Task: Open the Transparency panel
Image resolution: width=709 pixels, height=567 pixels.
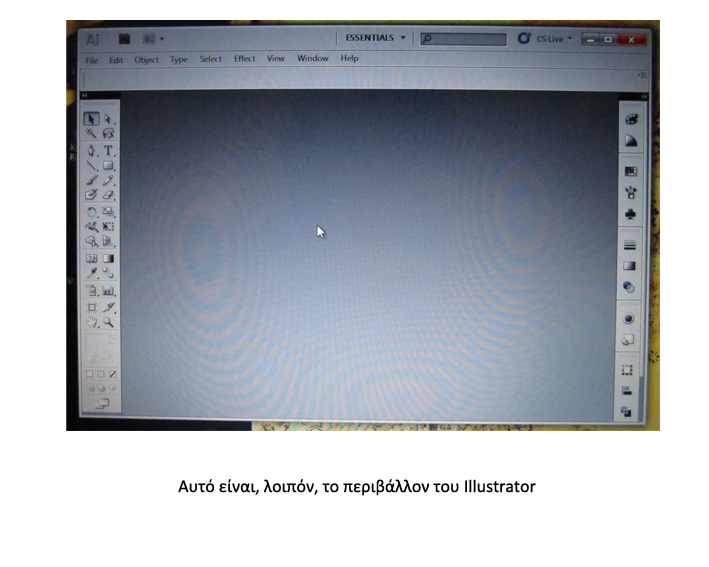Action: coord(629,287)
